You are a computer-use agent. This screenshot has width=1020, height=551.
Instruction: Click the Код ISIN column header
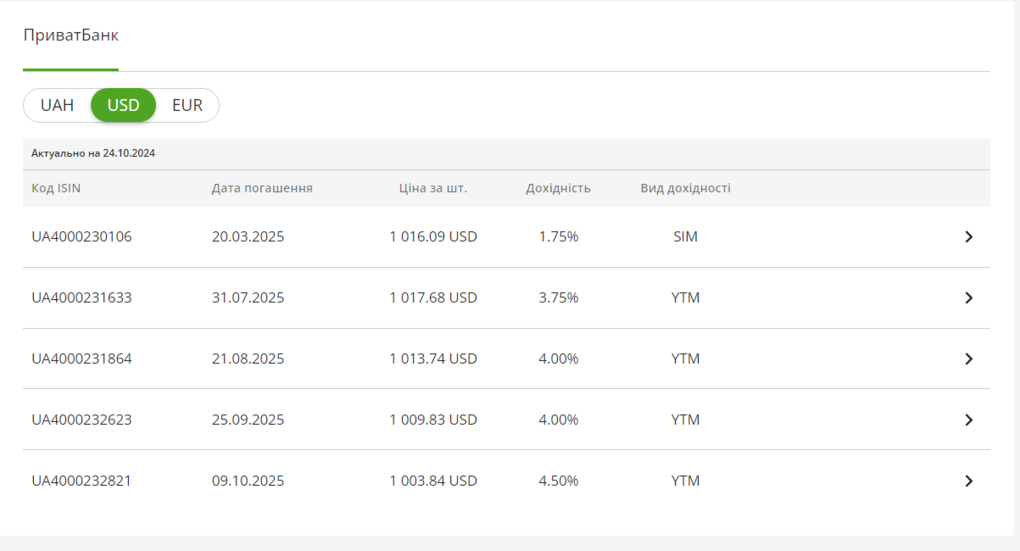(56, 188)
